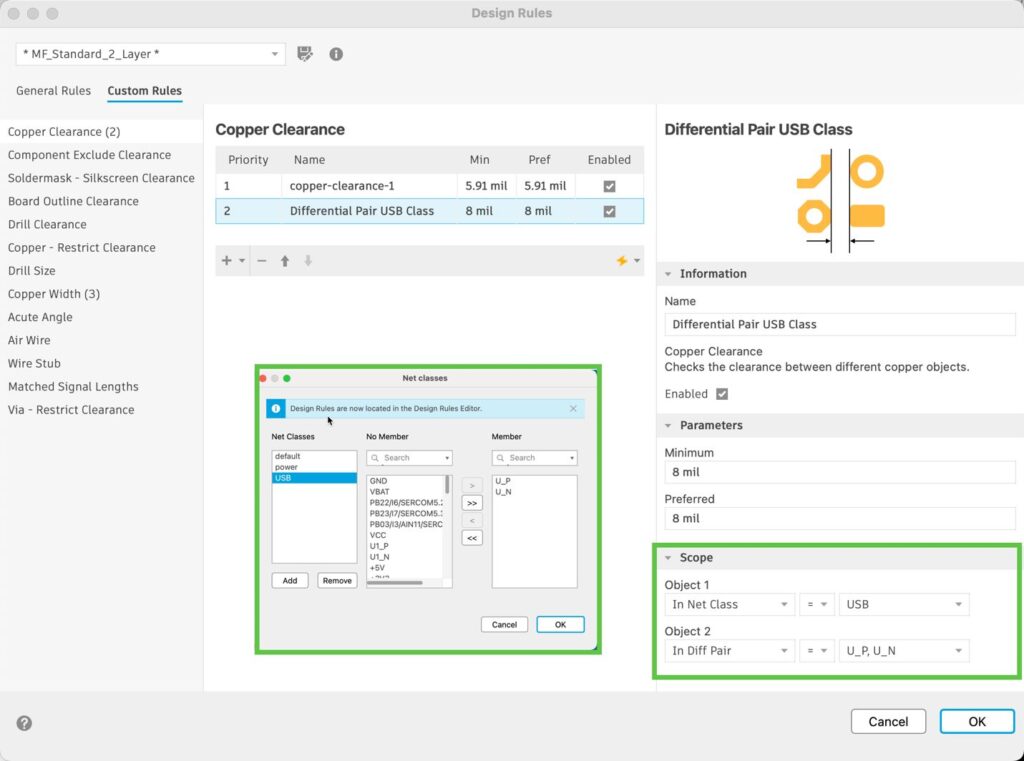The width and height of the screenshot is (1024, 761).
Task: Select Drill Clearance category
Action: (101, 225)
